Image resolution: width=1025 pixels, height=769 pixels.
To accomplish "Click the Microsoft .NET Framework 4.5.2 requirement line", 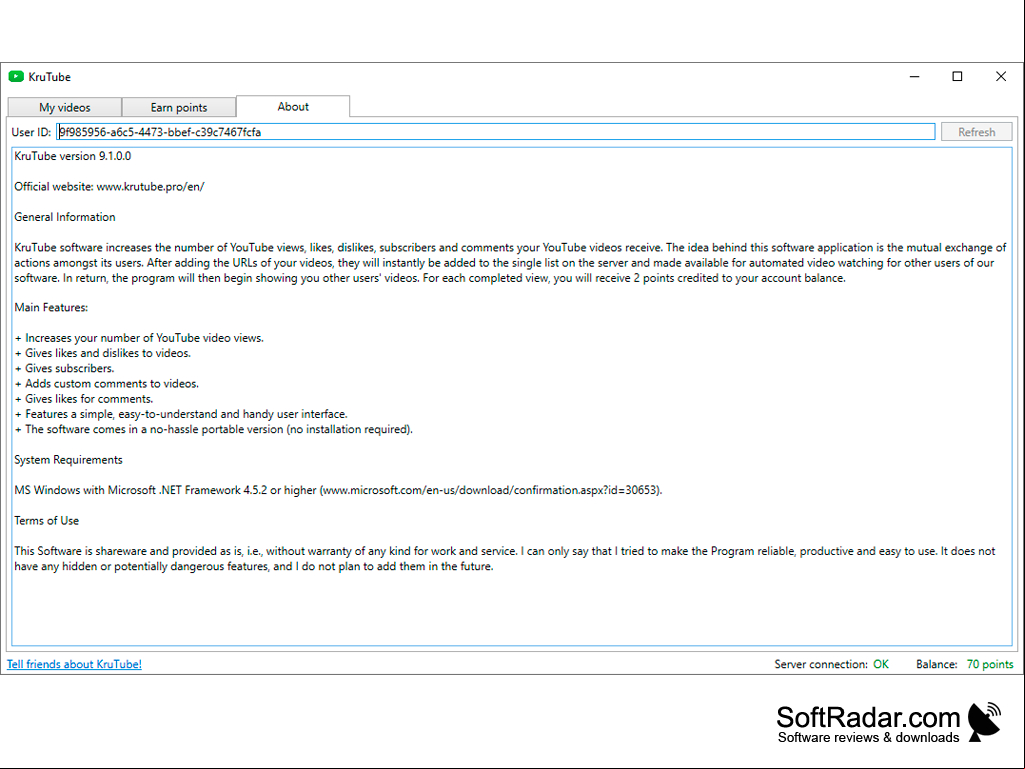I will point(338,490).
